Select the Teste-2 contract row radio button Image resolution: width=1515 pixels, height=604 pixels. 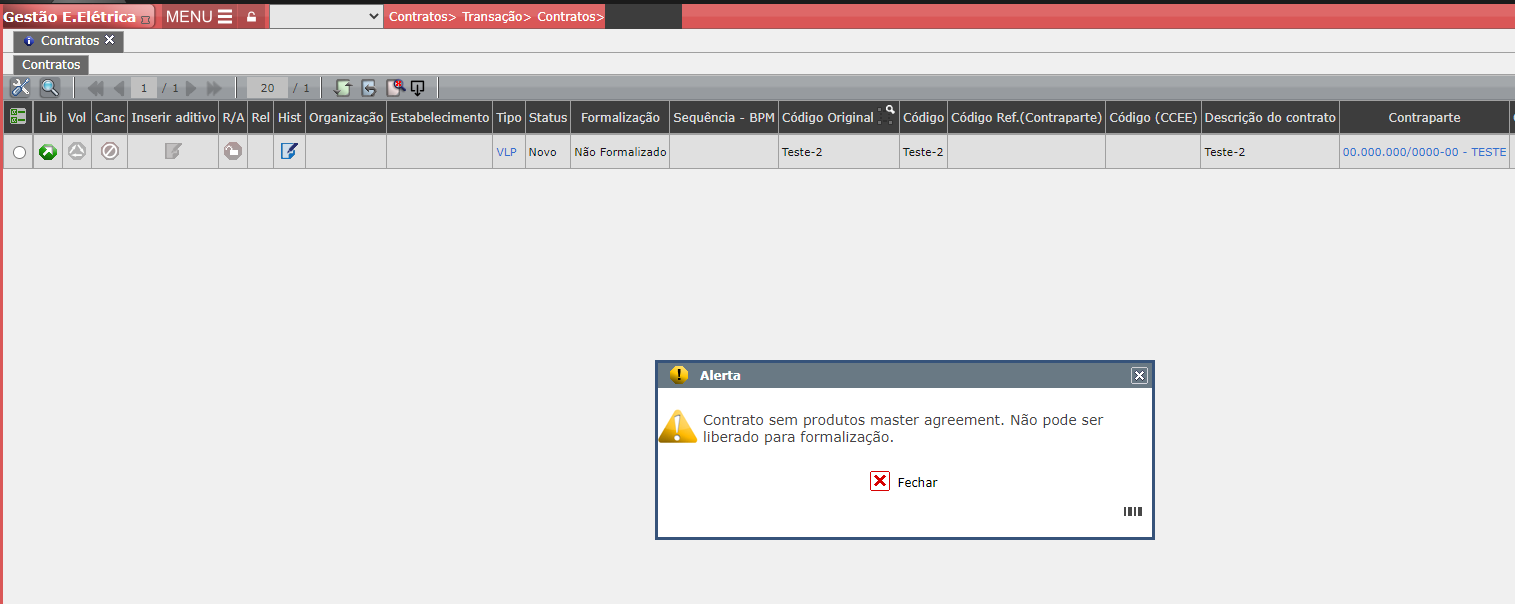click(x=19, y=153)
